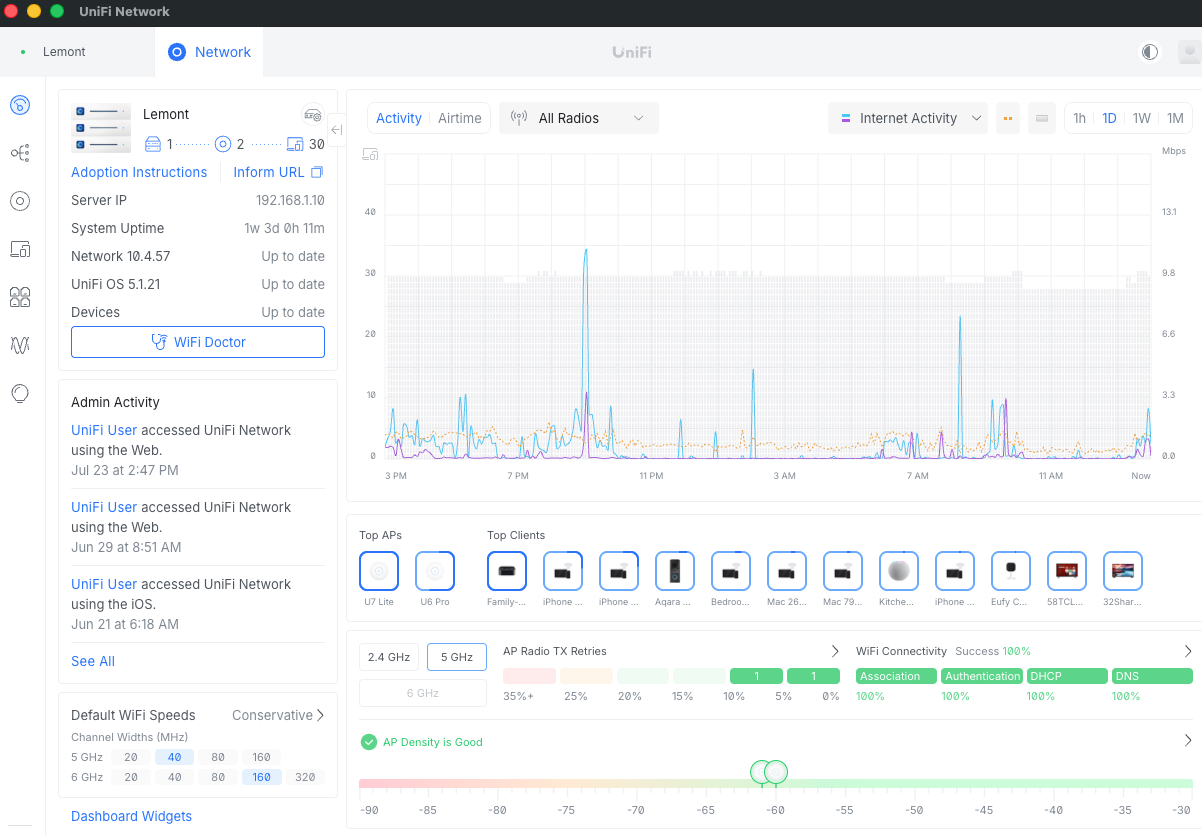Select the U7 Lite access point icon

[379, 571]
